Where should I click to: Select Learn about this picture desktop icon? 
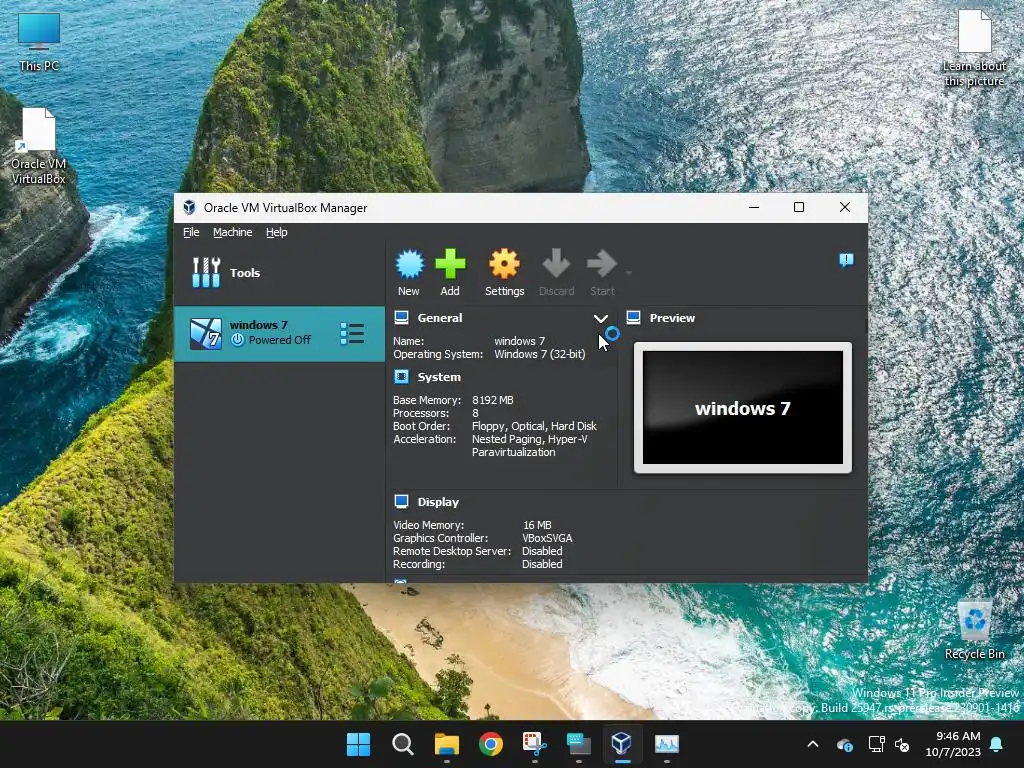[x=974, y=49]
